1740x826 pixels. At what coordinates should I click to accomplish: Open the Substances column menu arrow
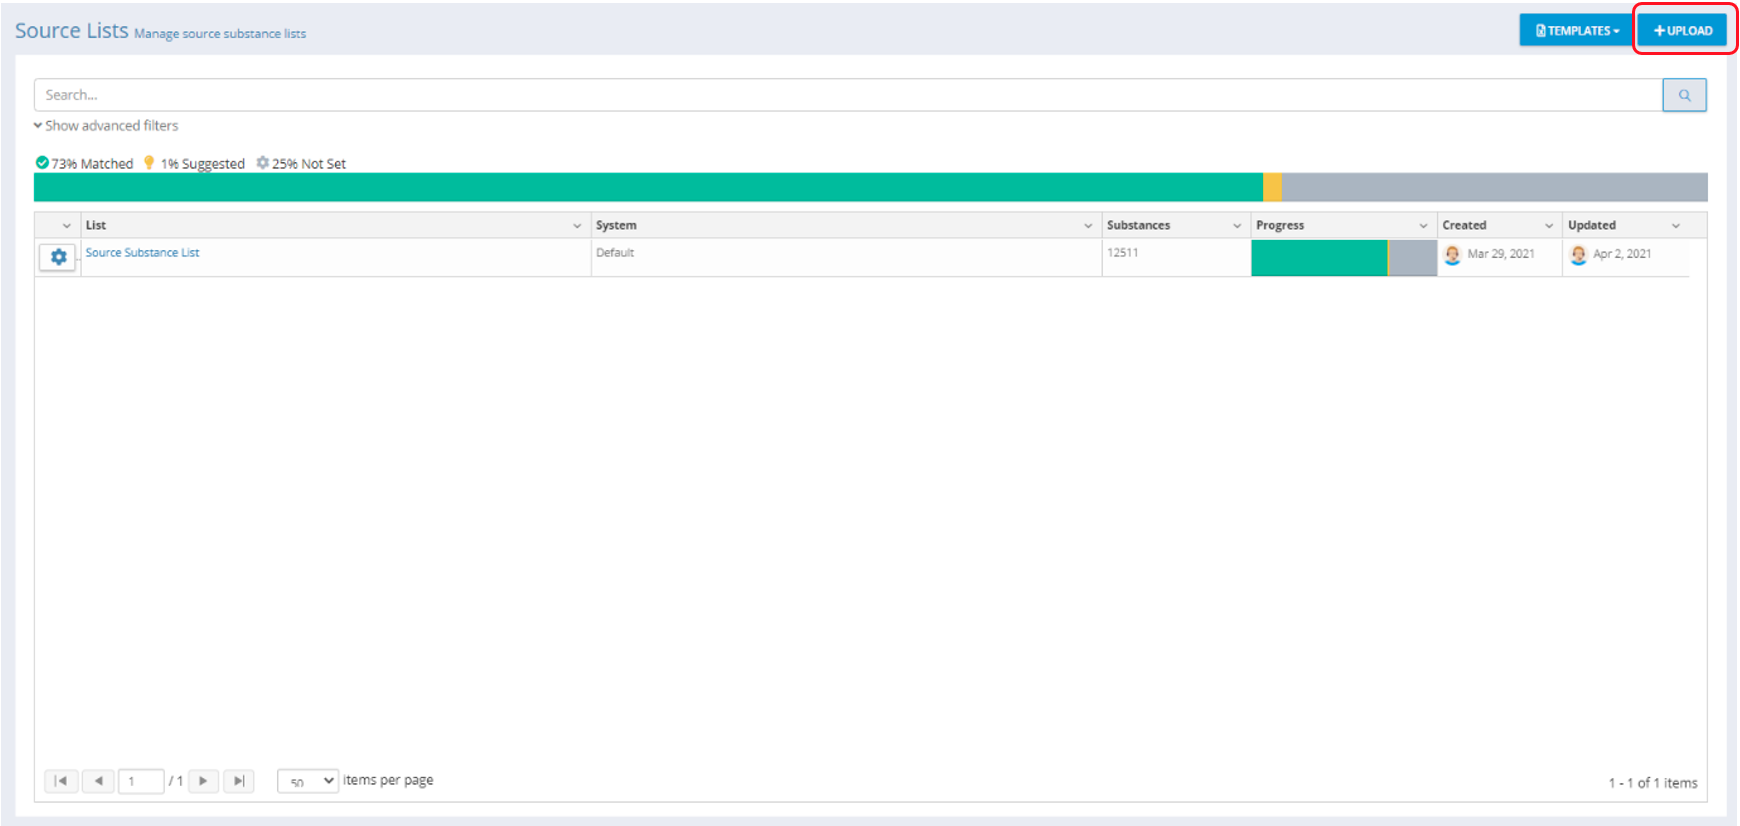tap(1237, 226)
